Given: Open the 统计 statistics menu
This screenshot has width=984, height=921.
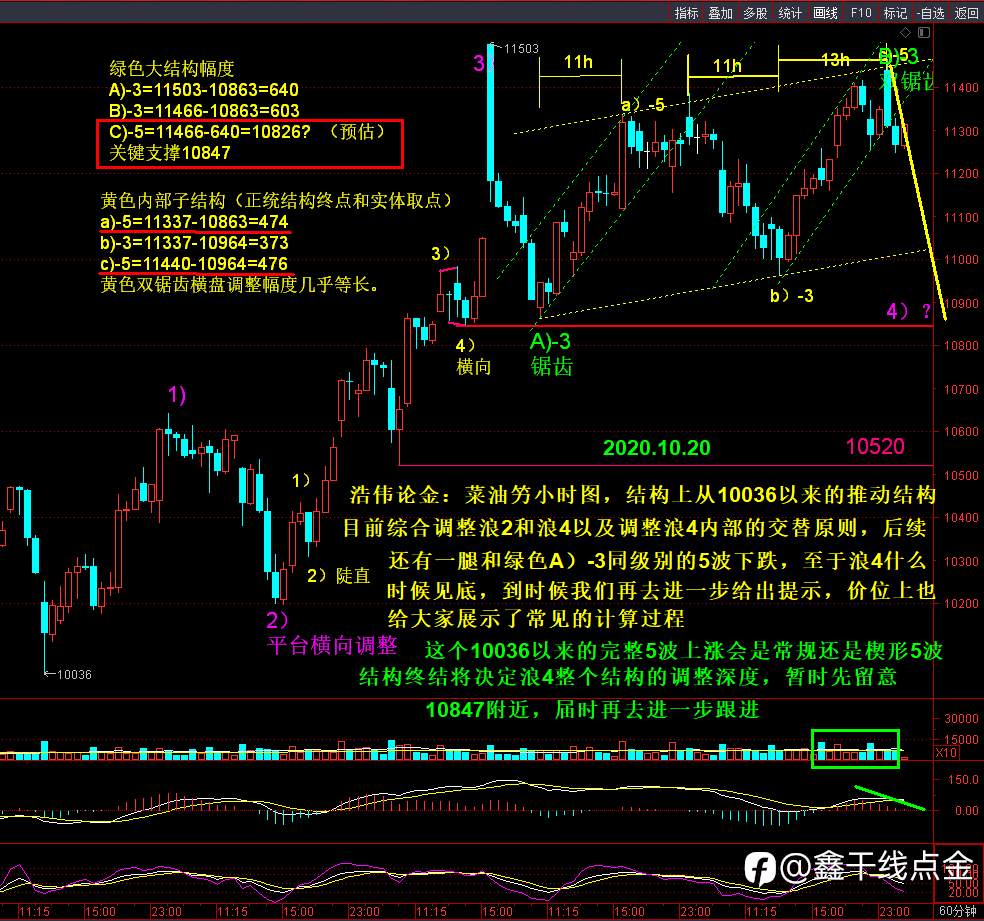Looking at the screenshot, I should click(789, 13).
